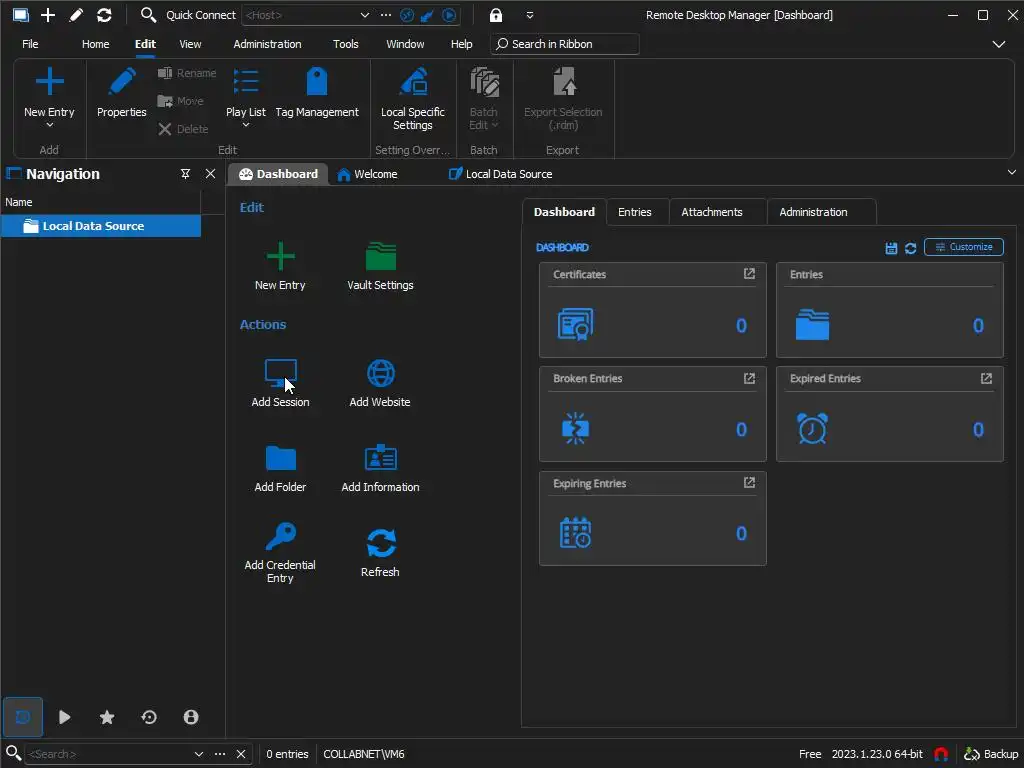
Task: Click Add Information action
Action: coord(380,467)
